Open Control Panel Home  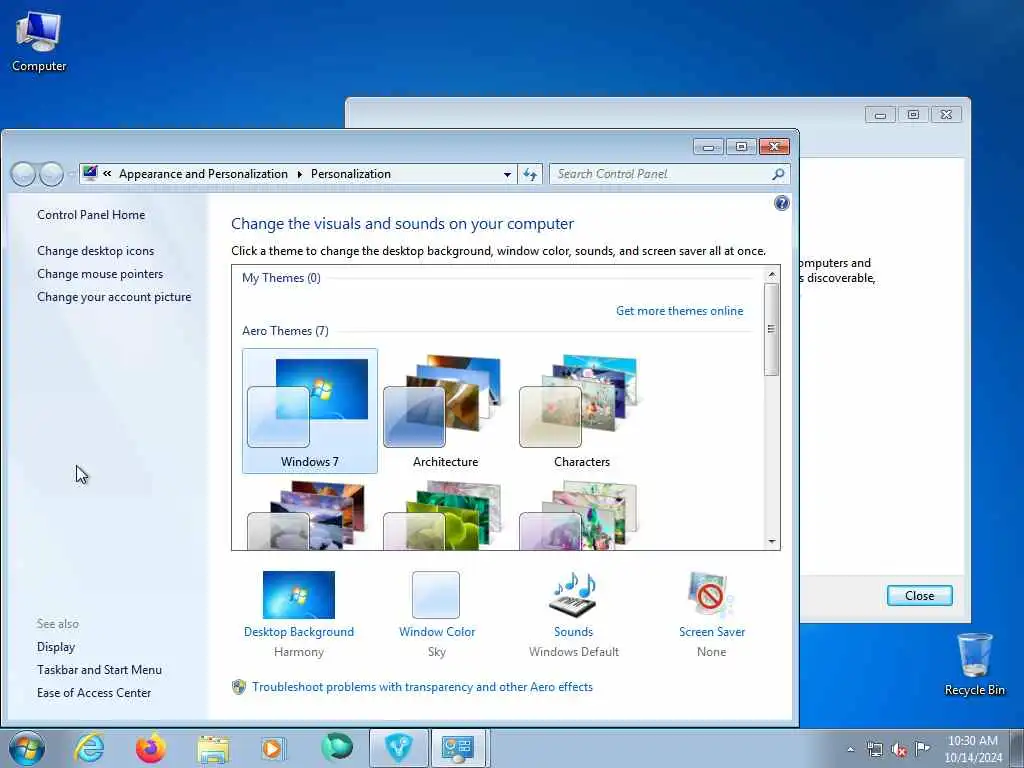[91, 215]
